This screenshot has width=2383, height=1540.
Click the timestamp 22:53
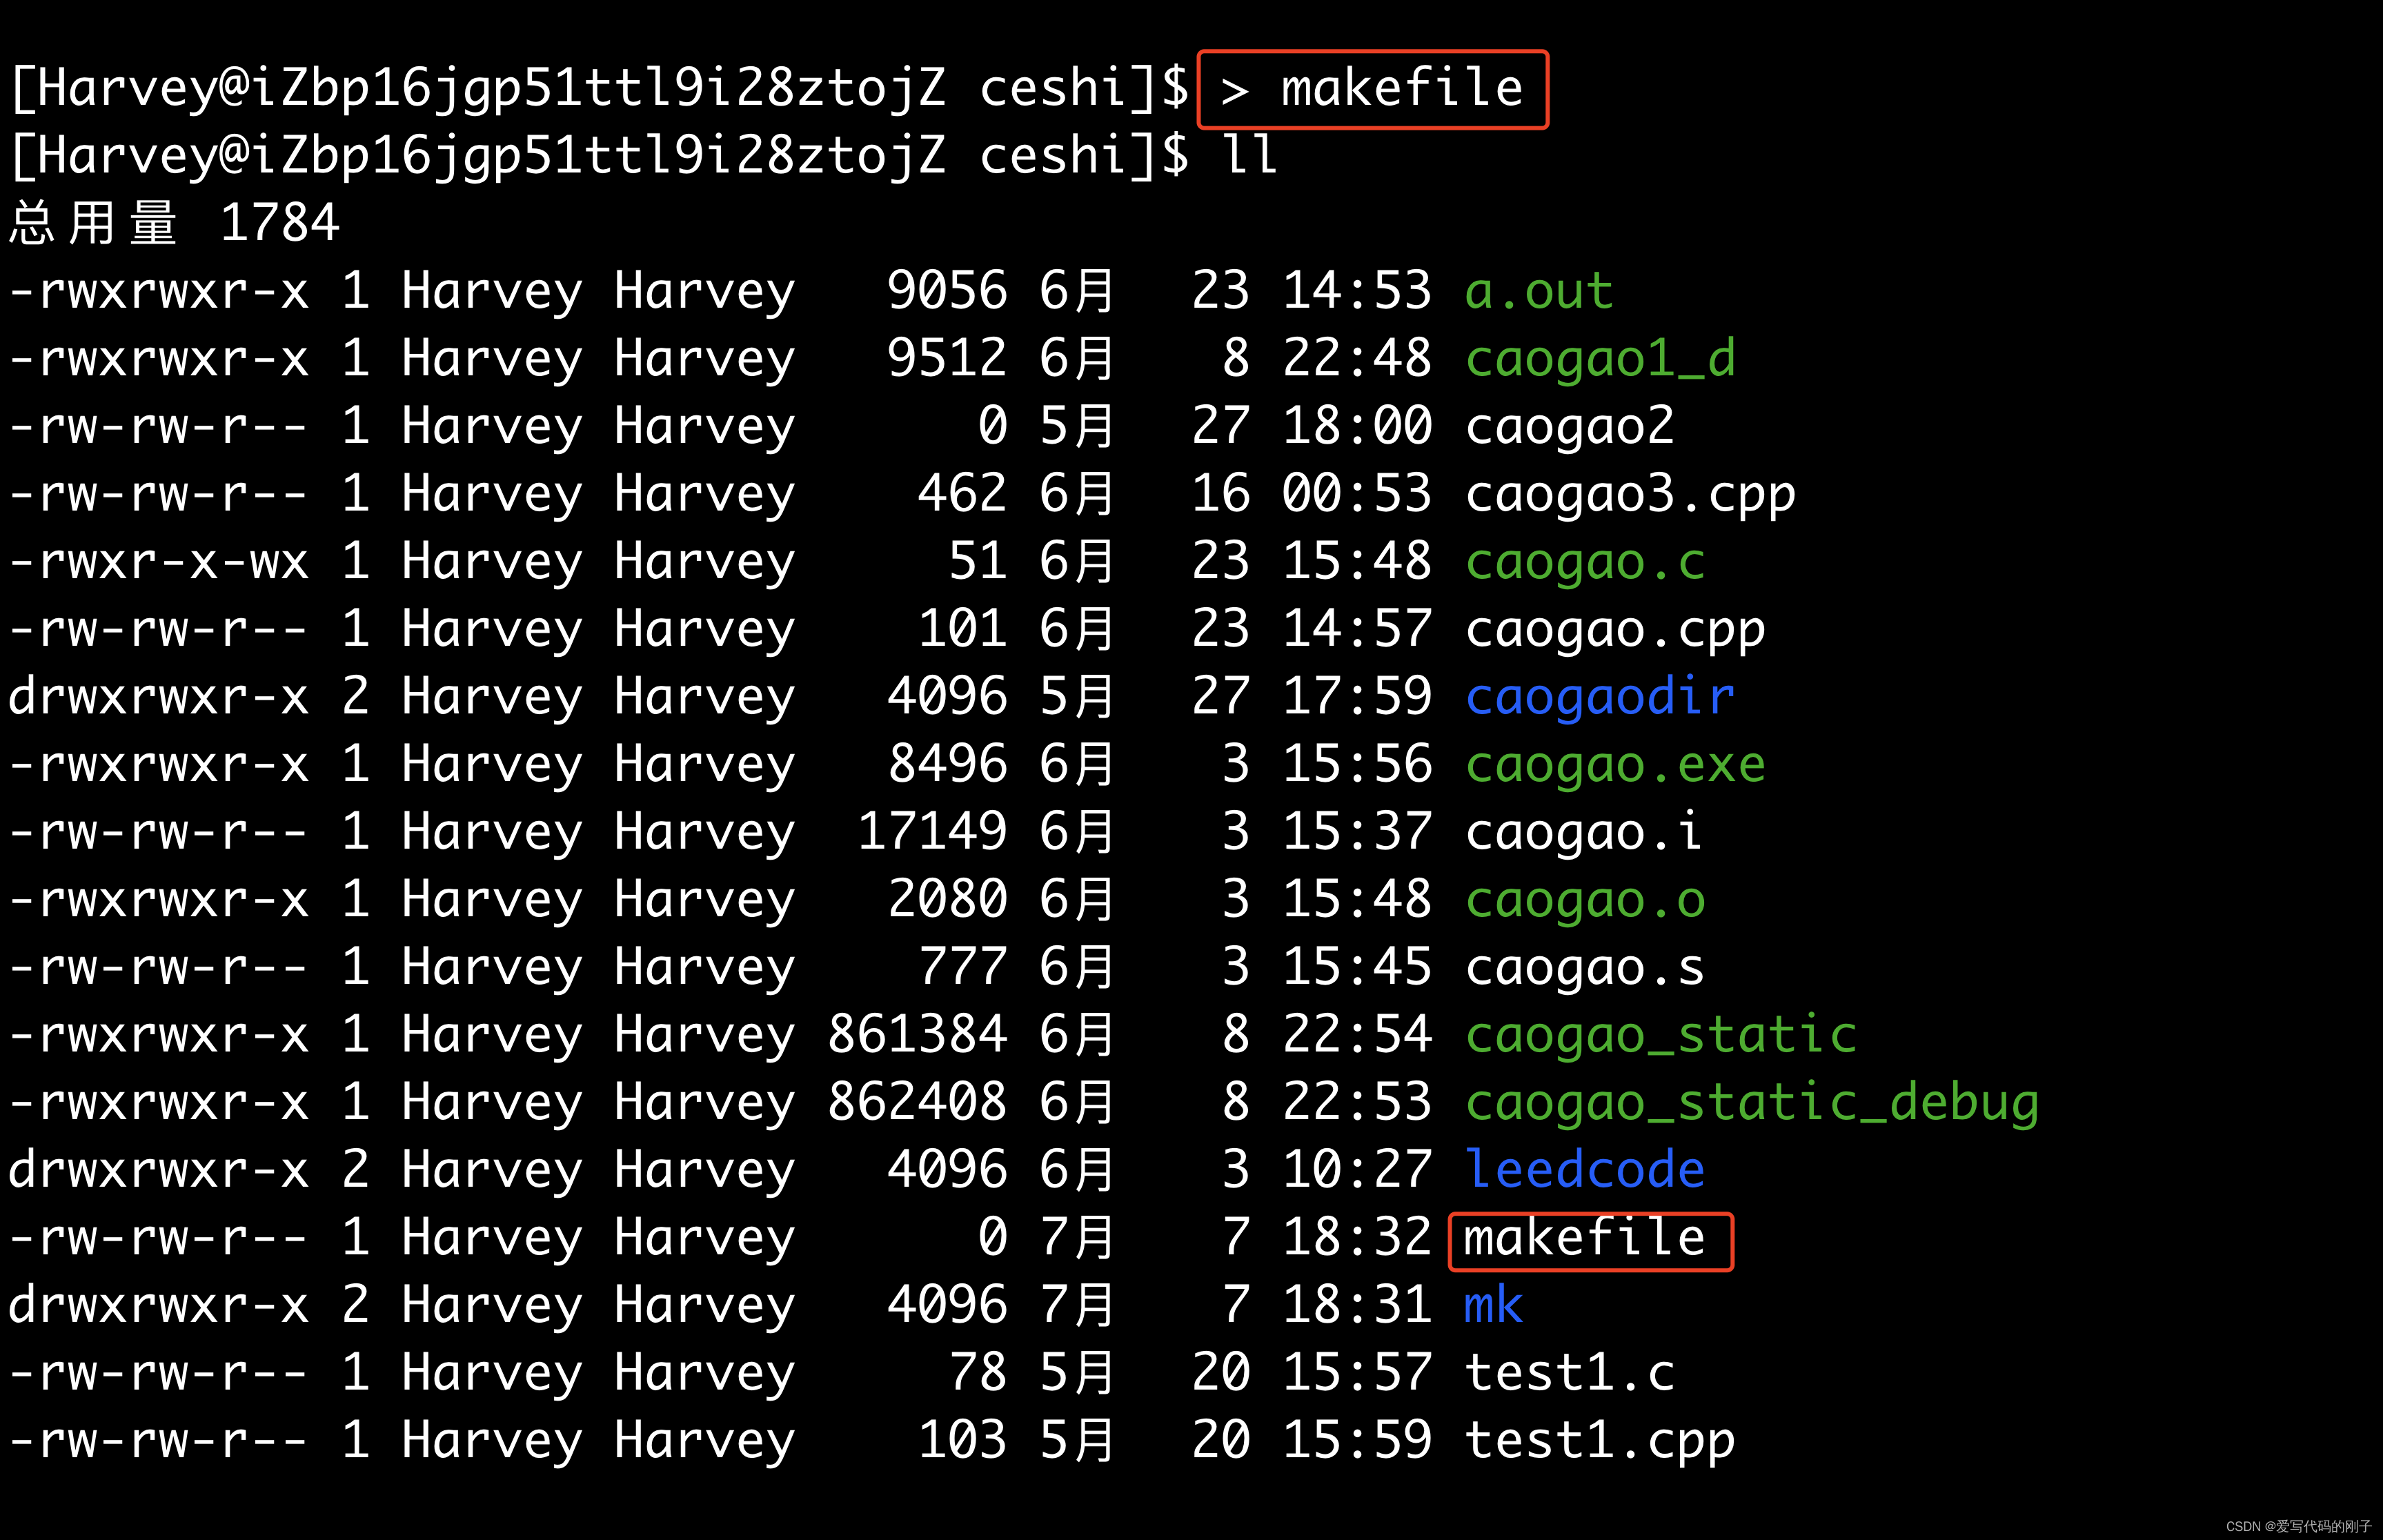[1357, 1102]
